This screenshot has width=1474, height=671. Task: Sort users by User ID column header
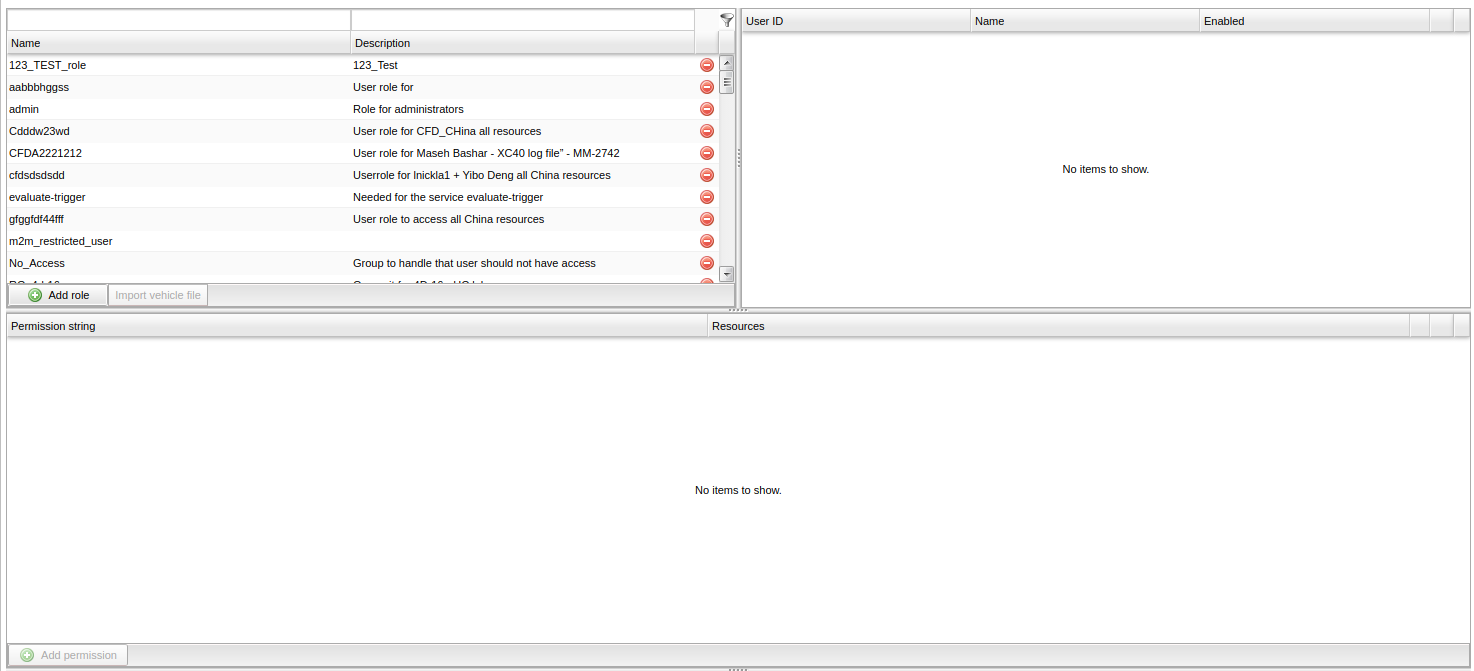855,21
